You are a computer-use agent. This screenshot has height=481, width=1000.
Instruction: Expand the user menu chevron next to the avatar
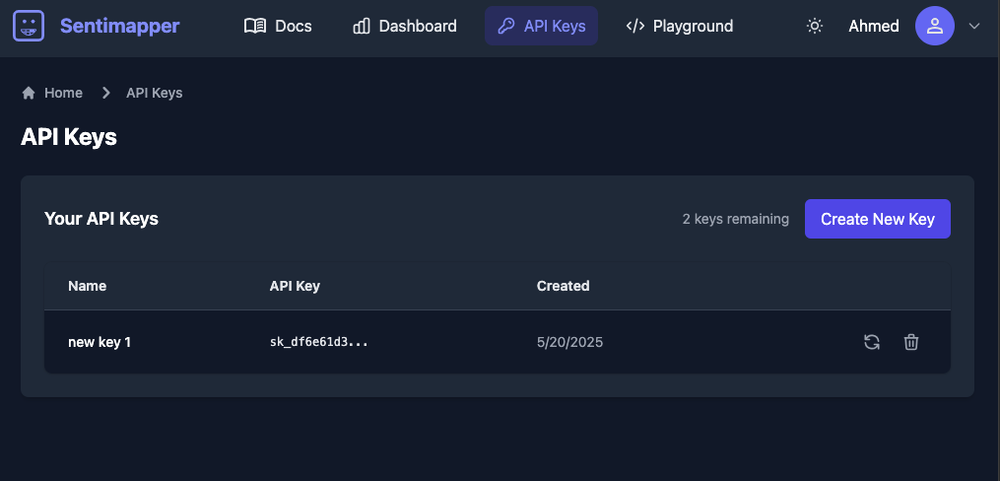click(x=974, y=26)
